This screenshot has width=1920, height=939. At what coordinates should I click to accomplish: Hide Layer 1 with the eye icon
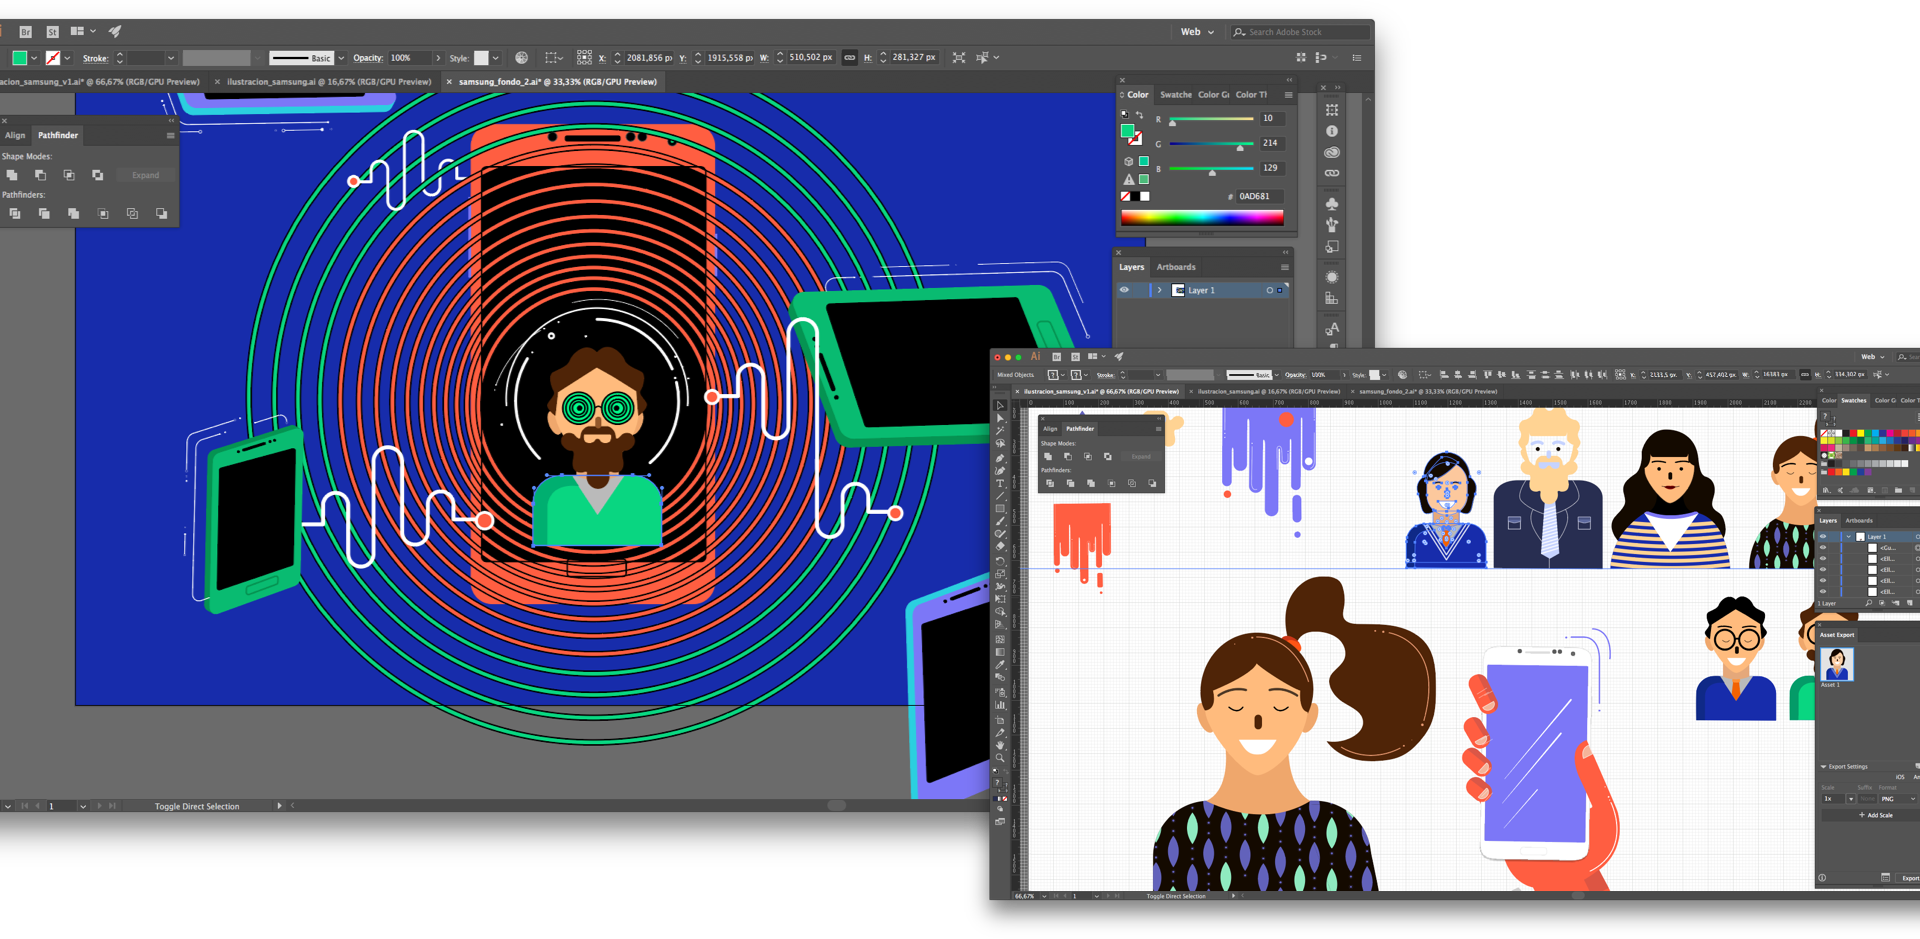coord(1124,290)
